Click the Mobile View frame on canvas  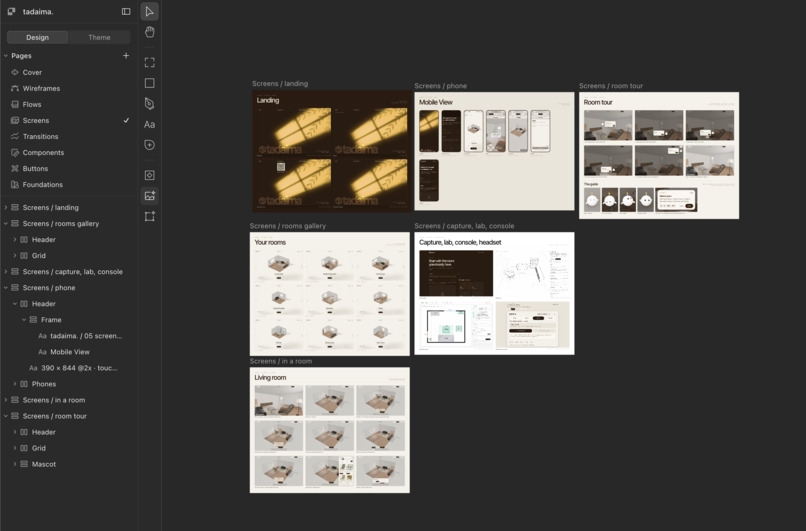[x=494, y=151]
